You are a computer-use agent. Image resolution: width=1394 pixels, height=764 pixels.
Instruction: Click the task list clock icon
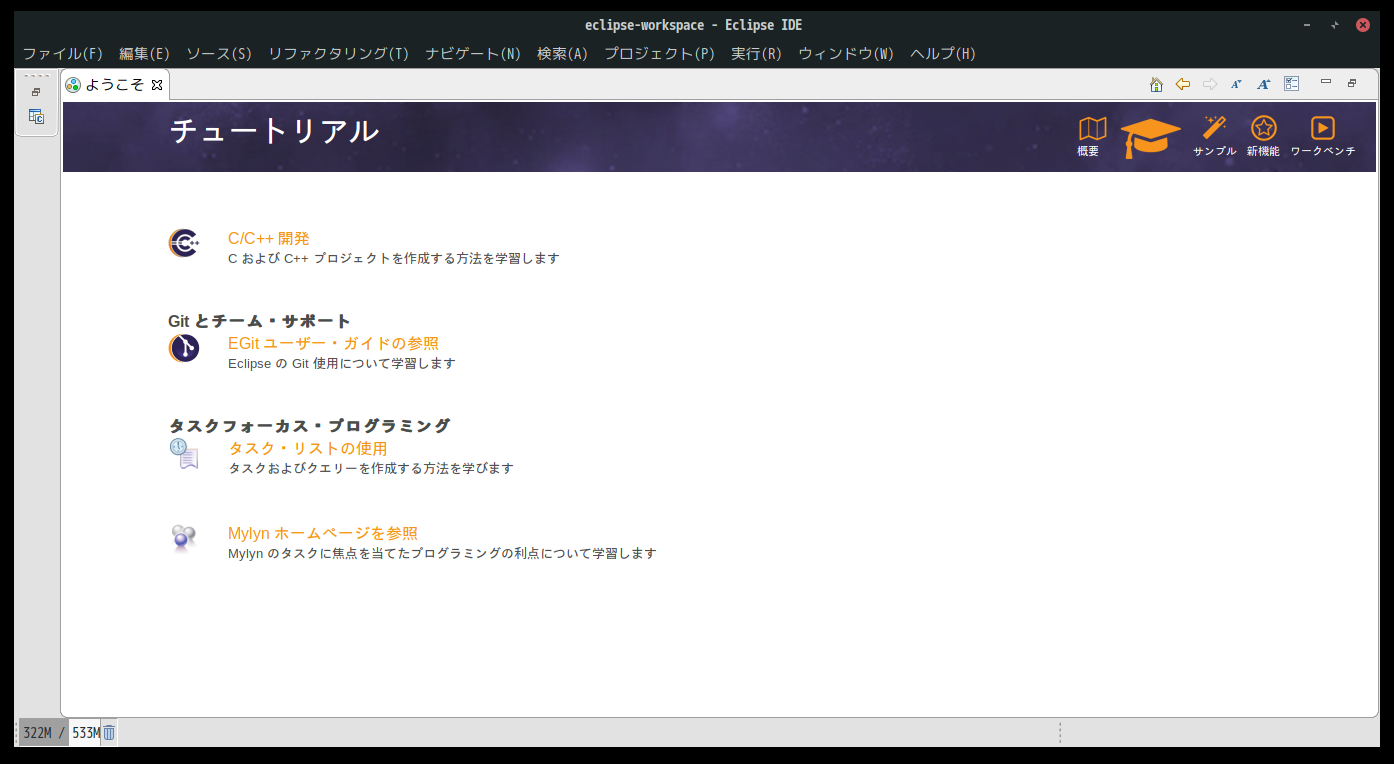(184, 453)
